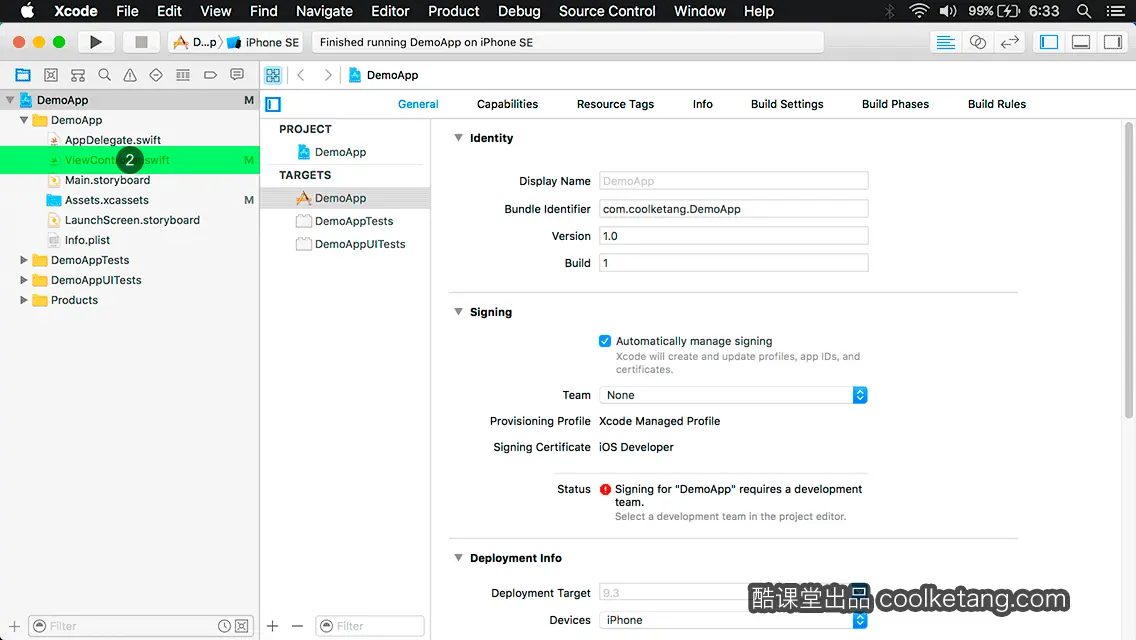Open the Debug navigator
This screenshot has width=1136, height=640.
tap(183, 75)
